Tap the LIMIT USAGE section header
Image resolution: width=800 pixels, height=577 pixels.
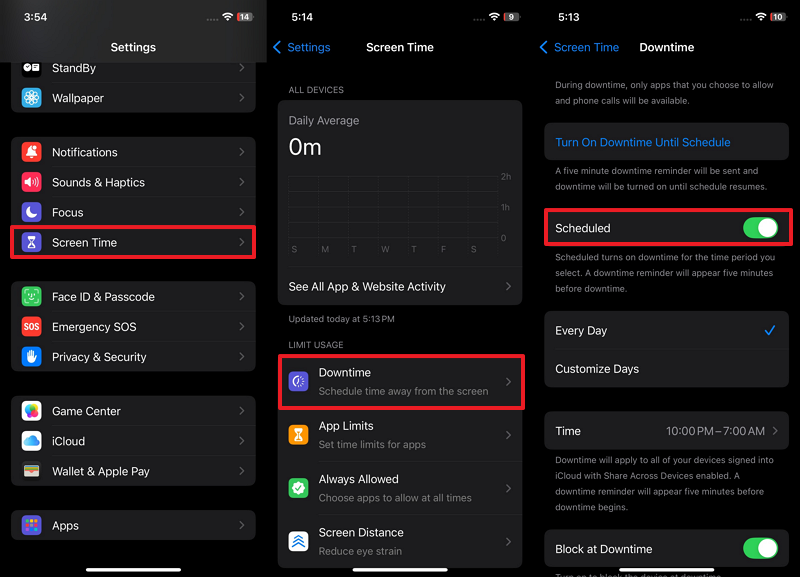coord(316,345)
